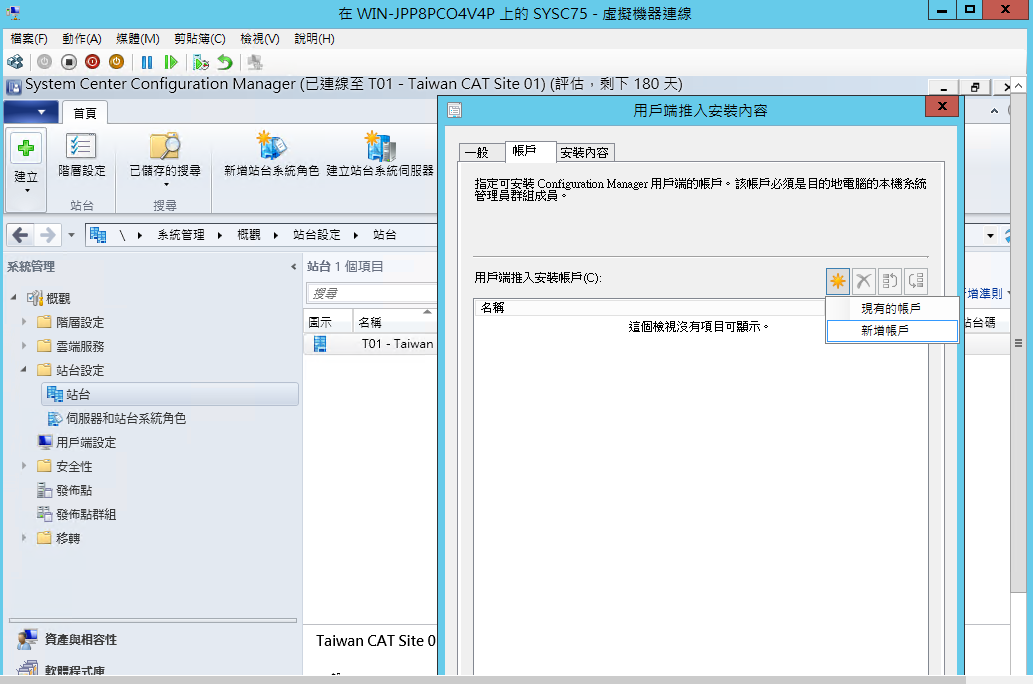Choose 現有的帳戶 from the menu

[x=892, y=308]
